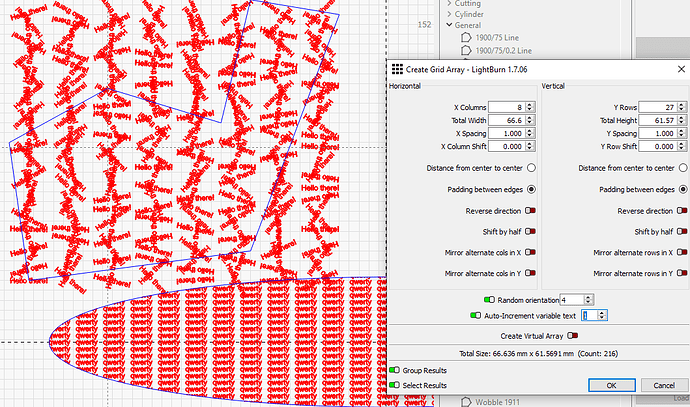Cancel the Create Grid Array dialog
Screen dimensions: 690x407
click(664, 385)
